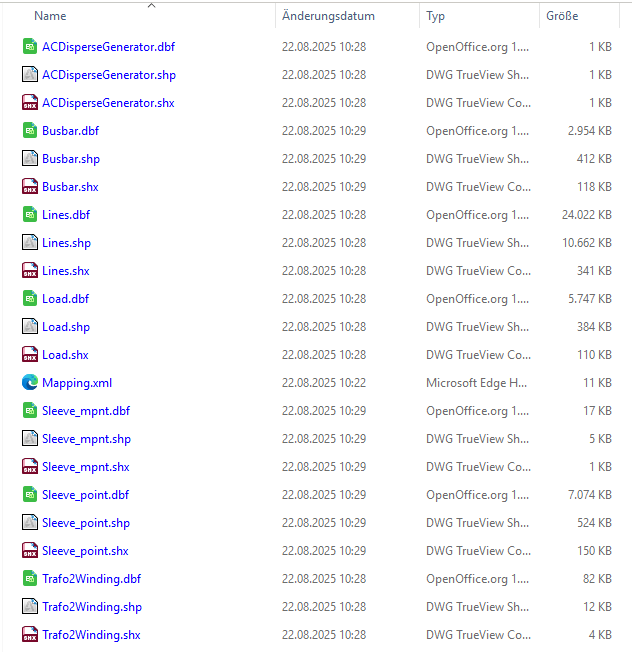Select file name Lines.shx
This screenshot has width=632, height=652.
[x=66, y=271]
